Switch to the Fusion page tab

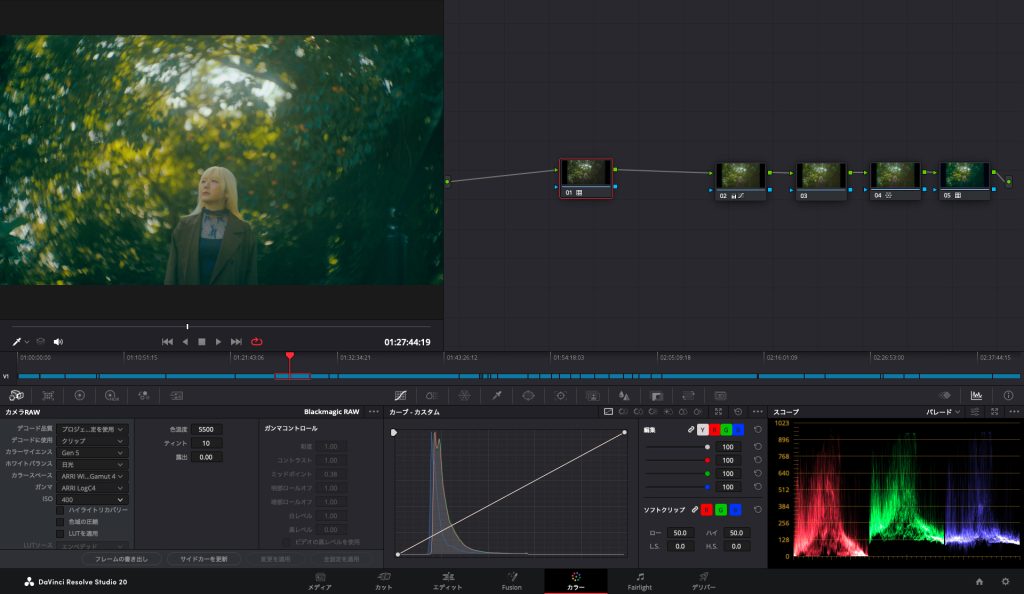tap(511, 581)
